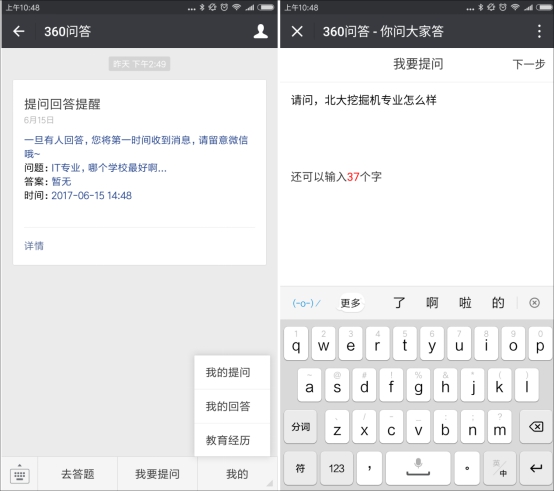Screen dimensions: 554x492
Task: Tap 下一步 to continue
Action: click(529, 64)
